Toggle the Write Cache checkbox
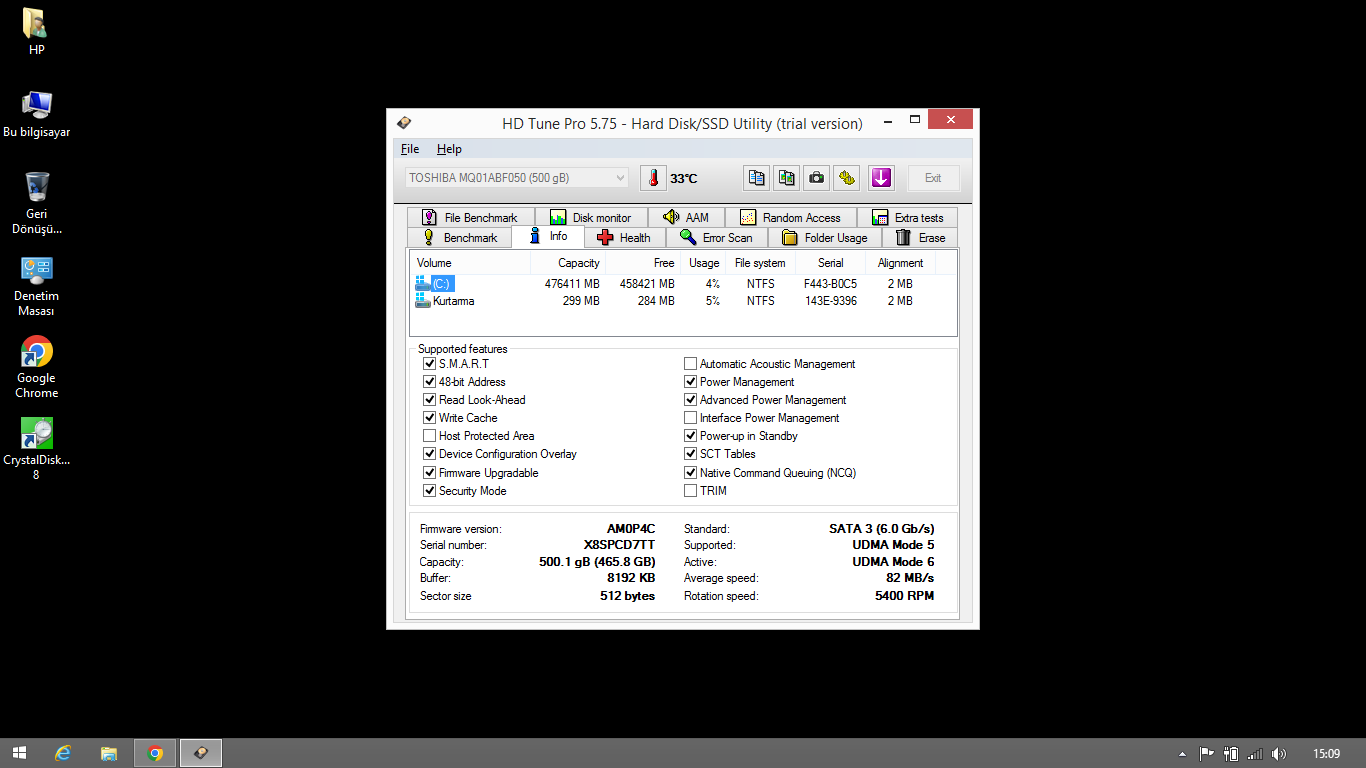The width and height of the screenshot is (1366, 768). [x=429, y=418]
